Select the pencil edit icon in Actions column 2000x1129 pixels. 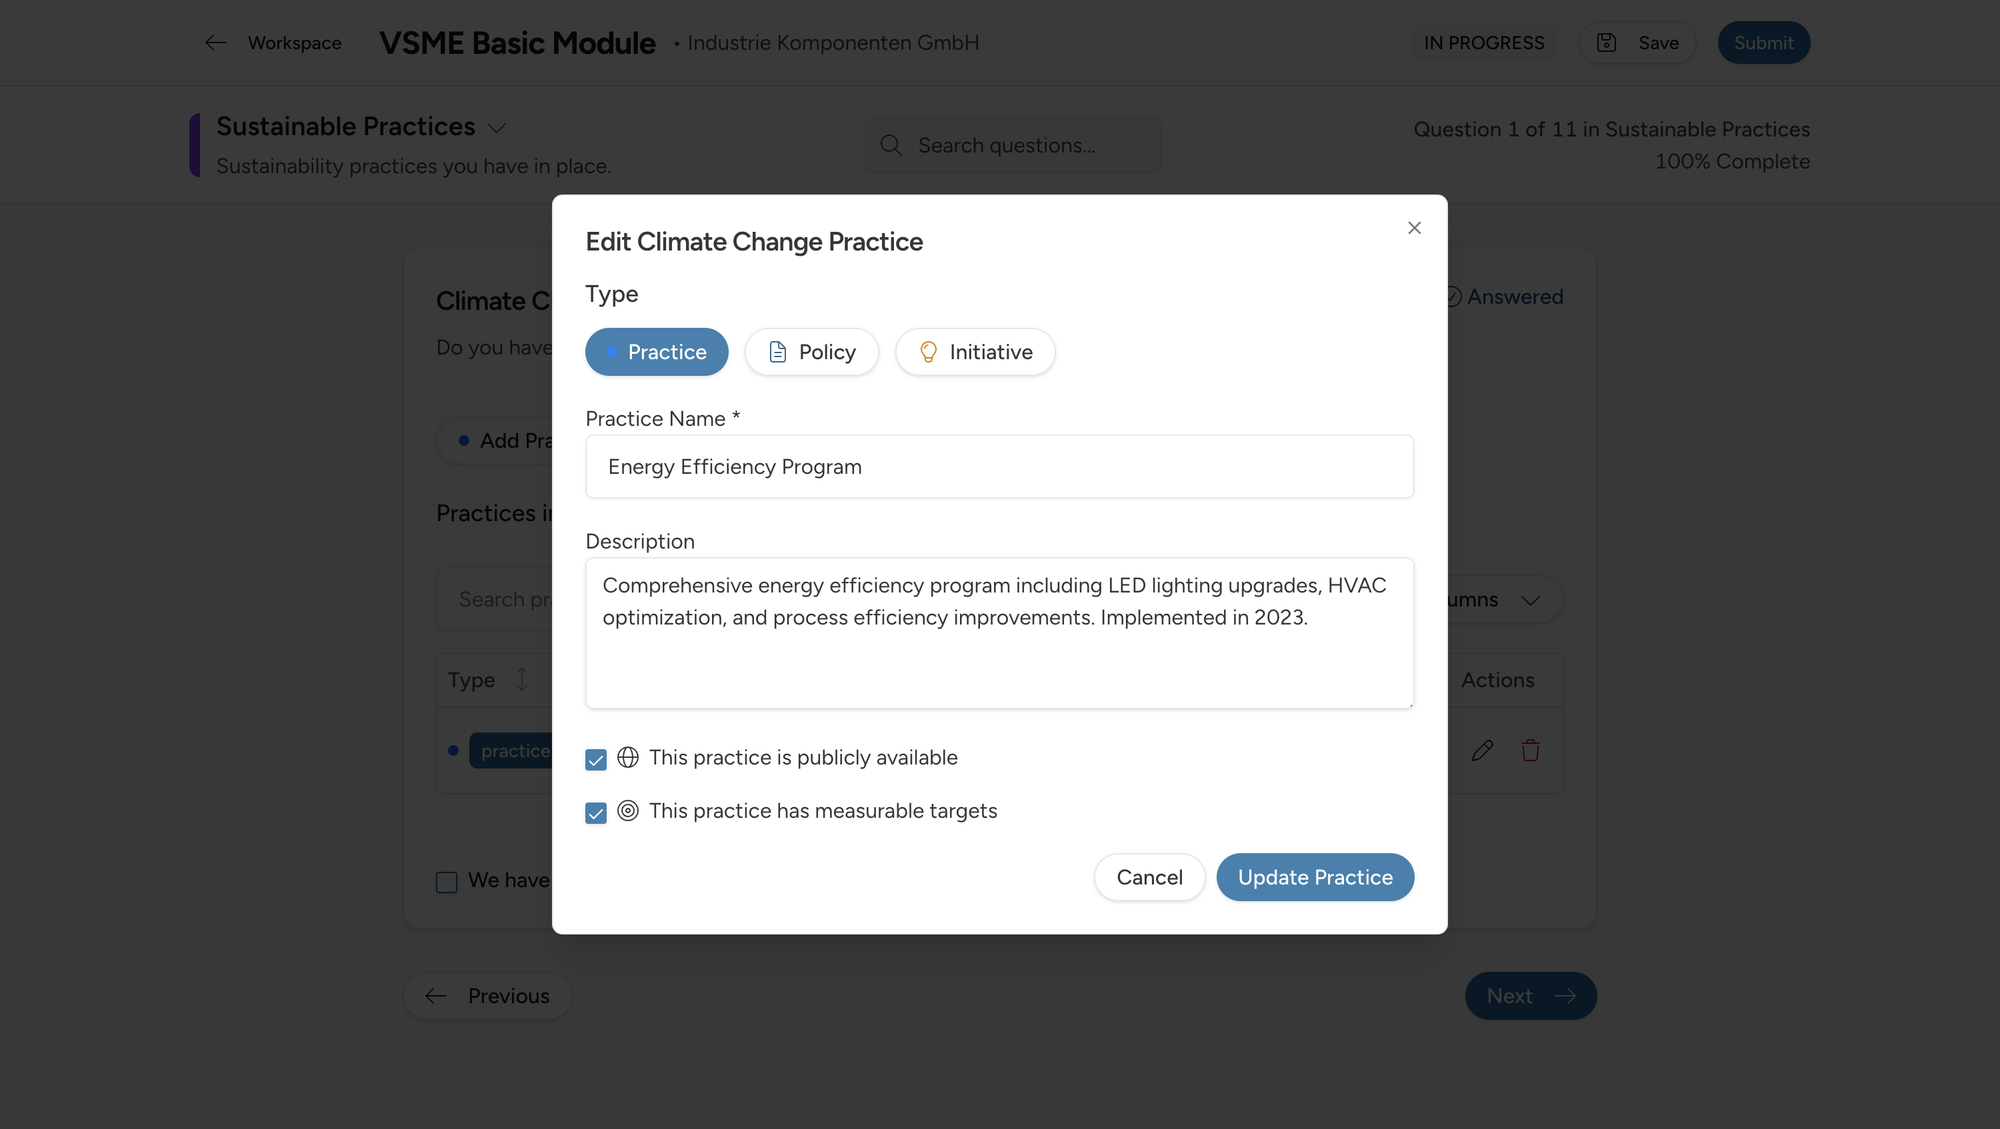coord(1482,750)
